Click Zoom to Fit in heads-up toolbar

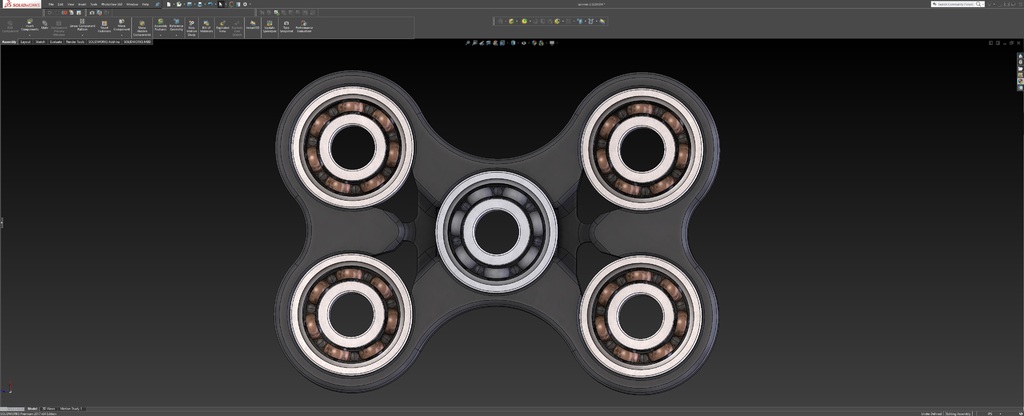point(468,43)
